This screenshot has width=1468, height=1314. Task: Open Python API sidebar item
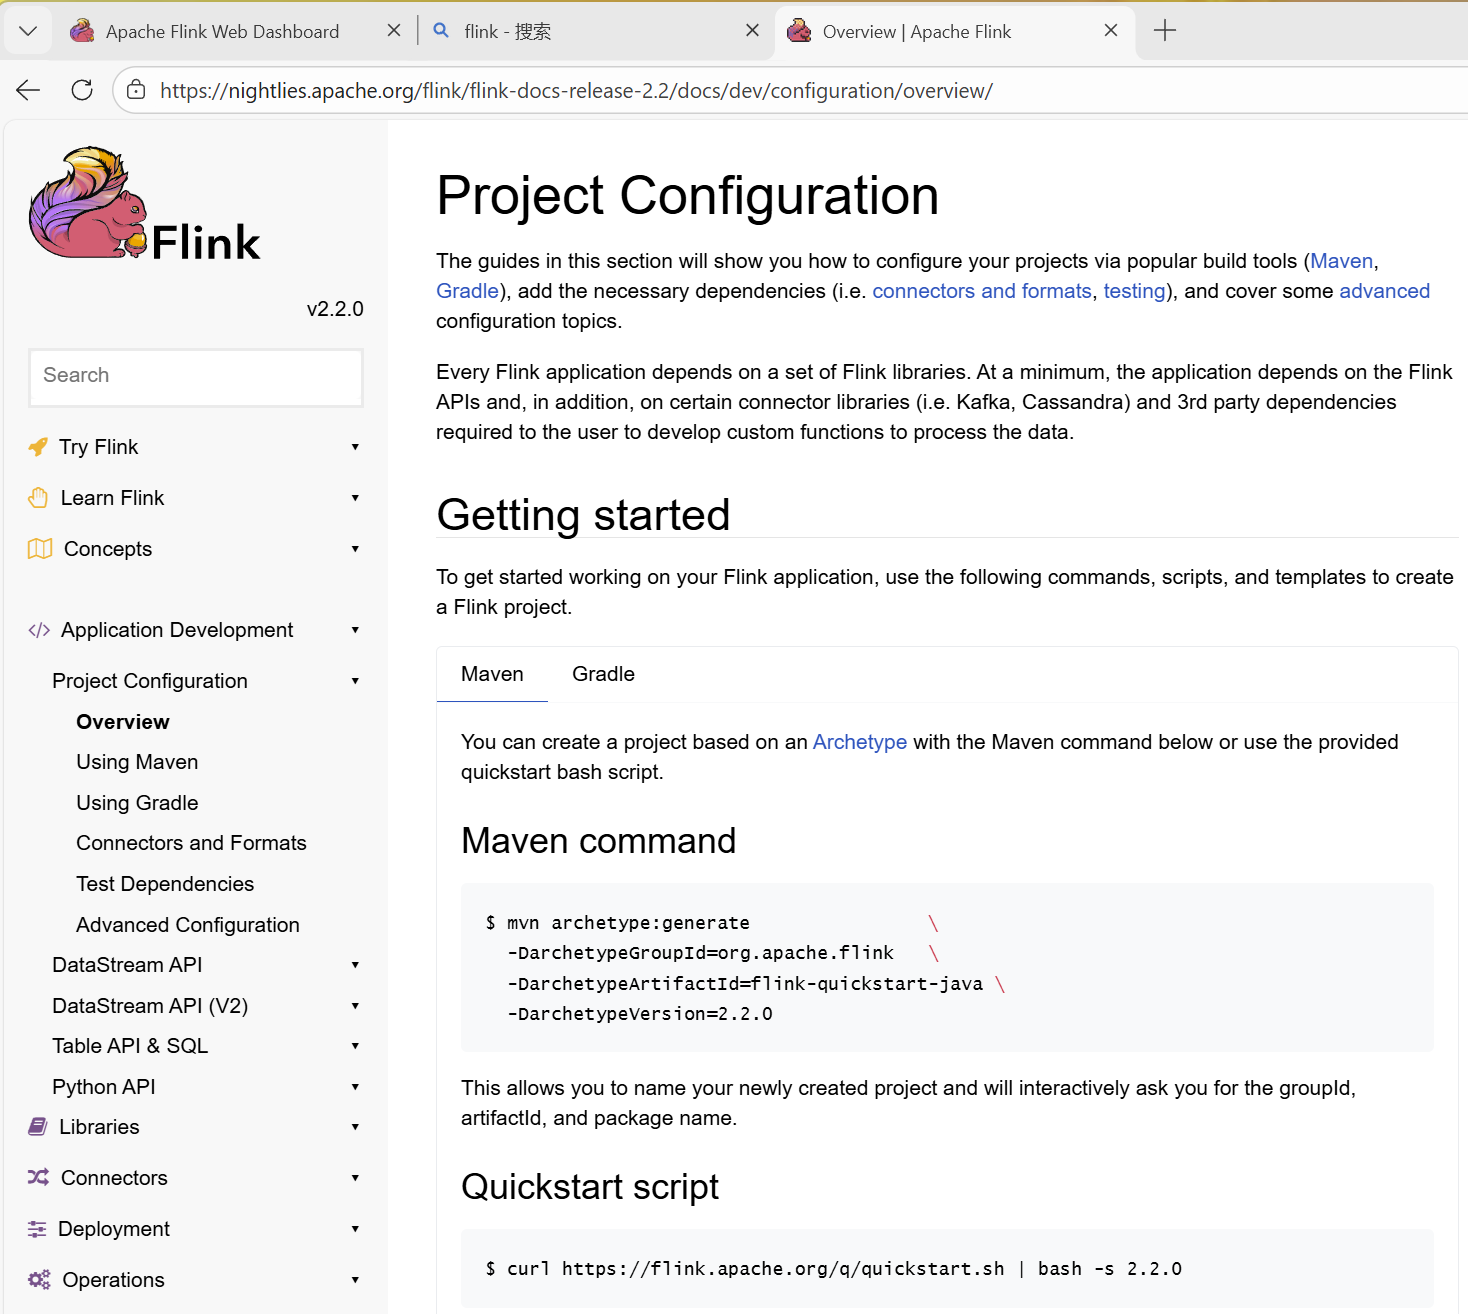coord(104,1087)
